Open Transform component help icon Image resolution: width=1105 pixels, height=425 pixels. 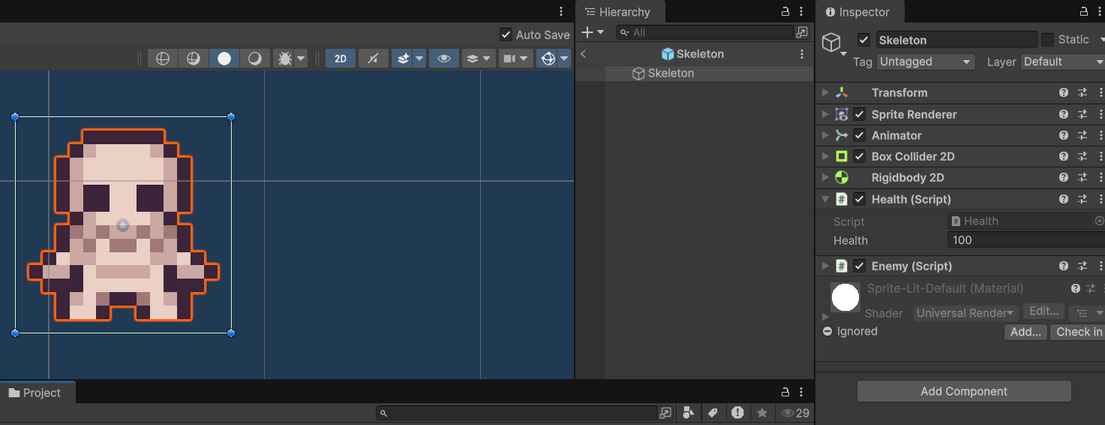(1064, 93)
